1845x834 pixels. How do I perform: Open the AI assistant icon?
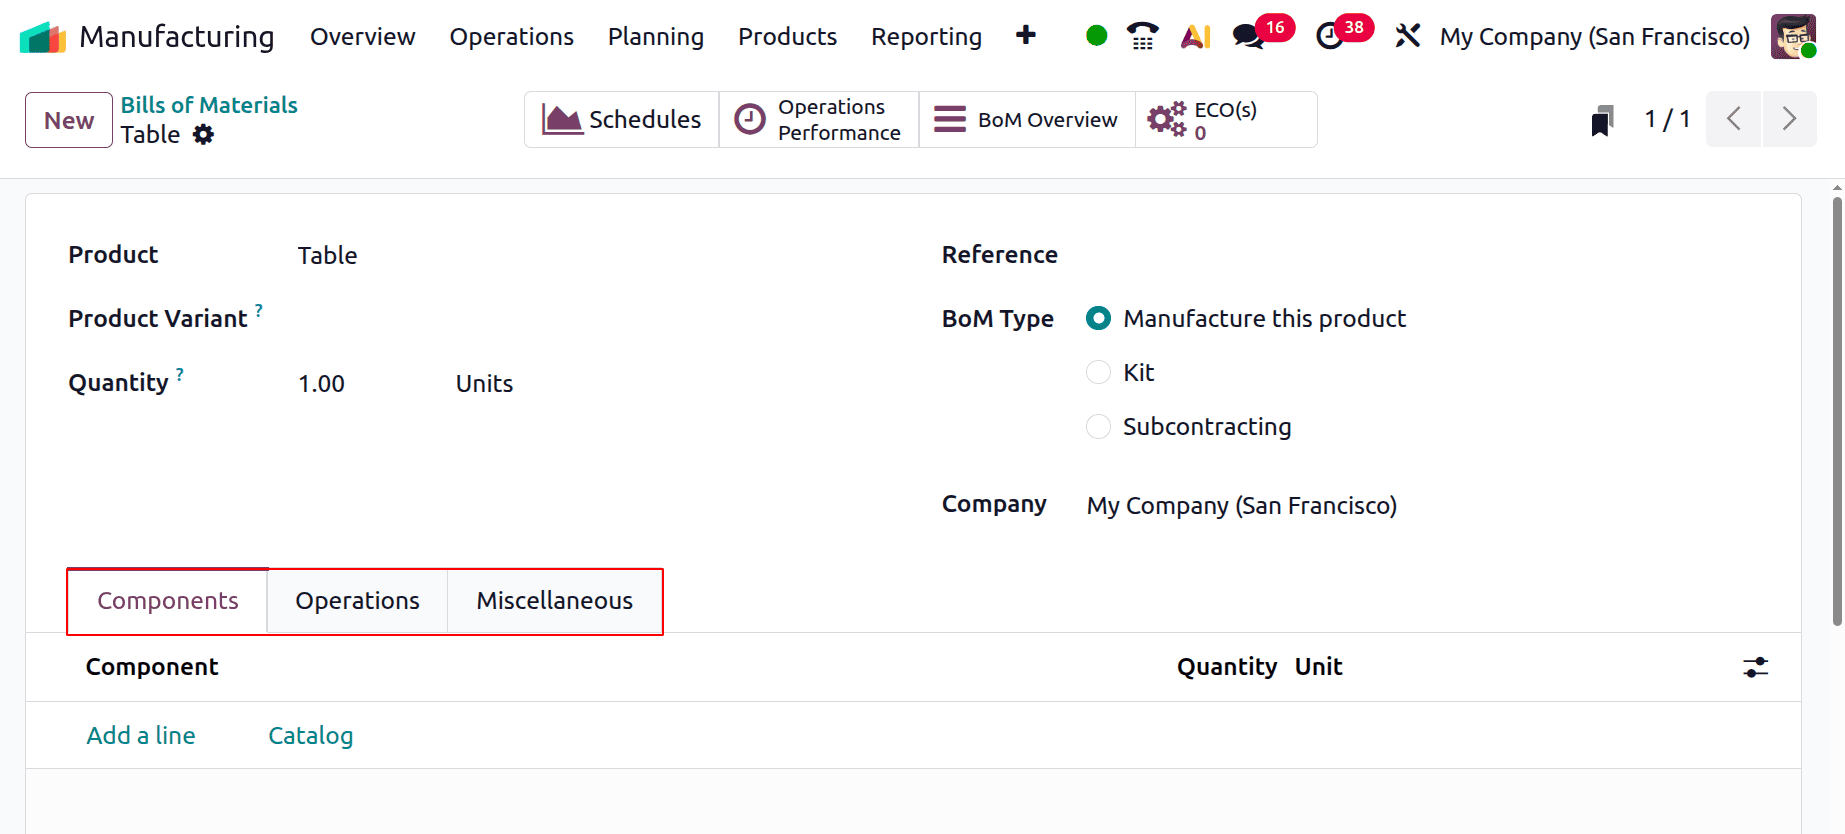1196,37
